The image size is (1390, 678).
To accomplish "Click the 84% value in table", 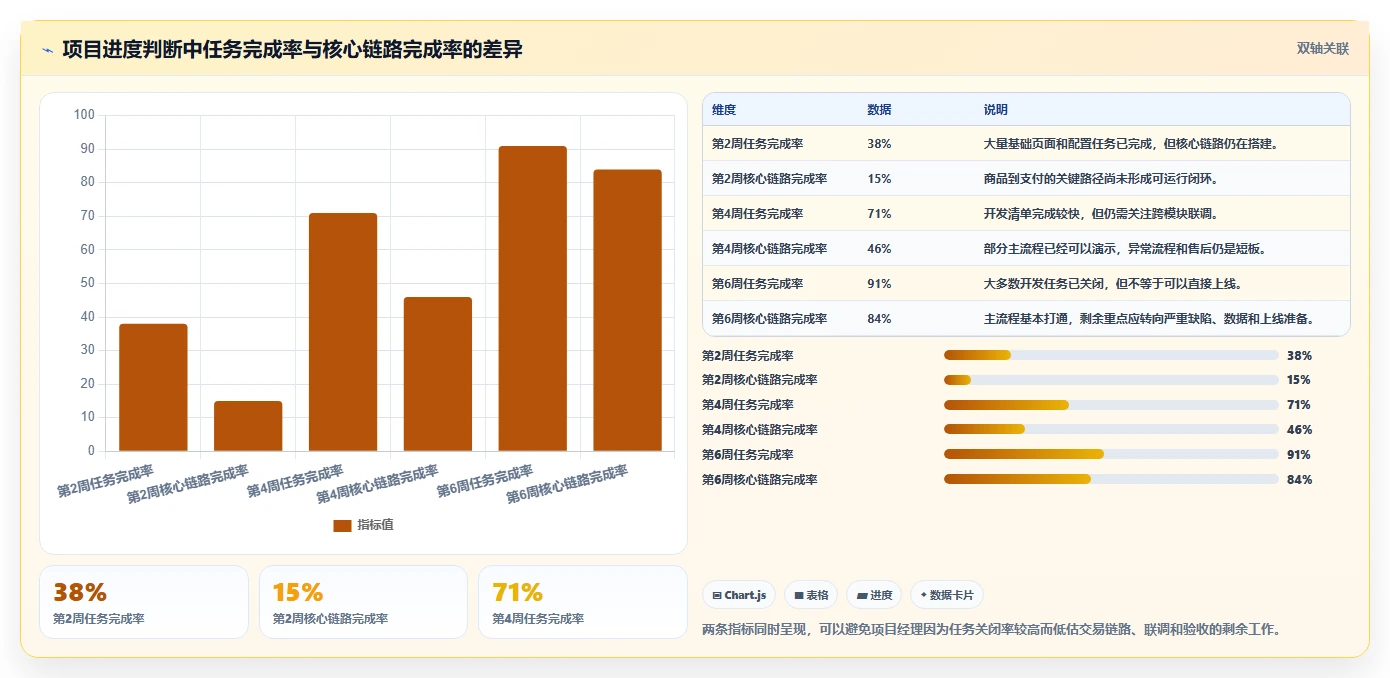I will coord(879,319).
